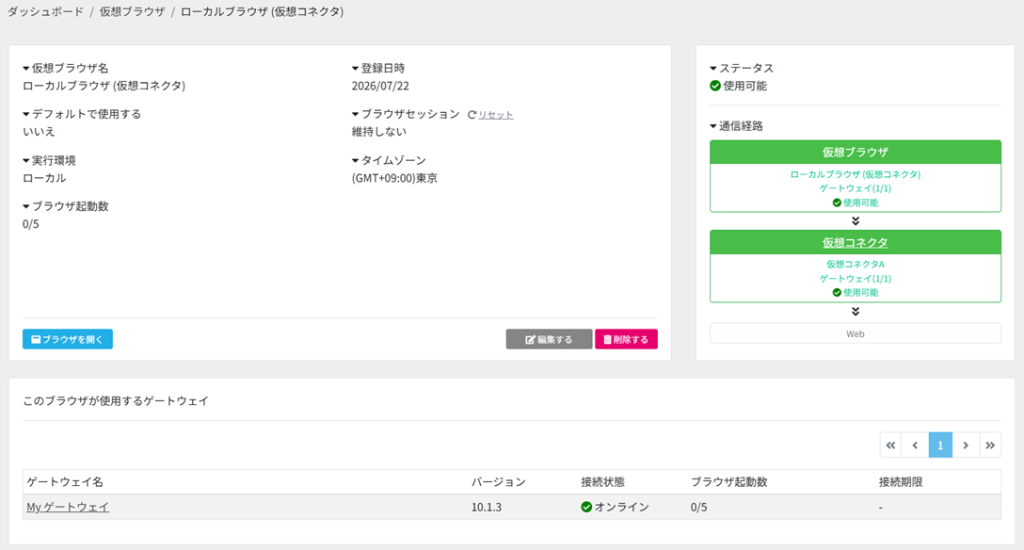1024x550 pixels.
Task: Open the ダッシュボード breadcrumb link
Action: 46,12
